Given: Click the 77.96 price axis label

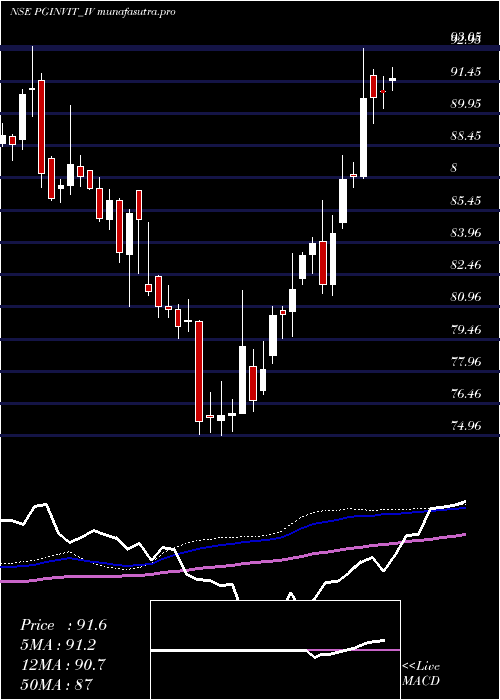Looking at the screenshot, I should [x=466, y=362].
